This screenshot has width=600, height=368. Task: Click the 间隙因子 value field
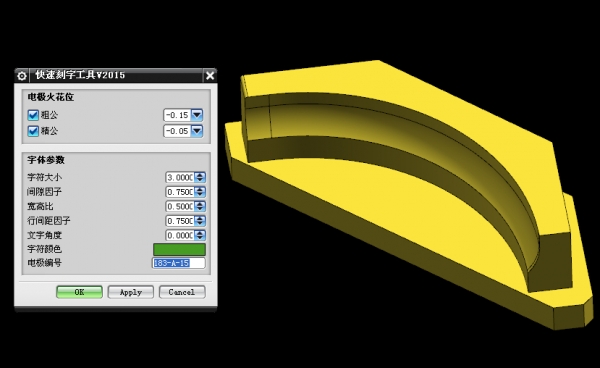[x=180, y=192]
